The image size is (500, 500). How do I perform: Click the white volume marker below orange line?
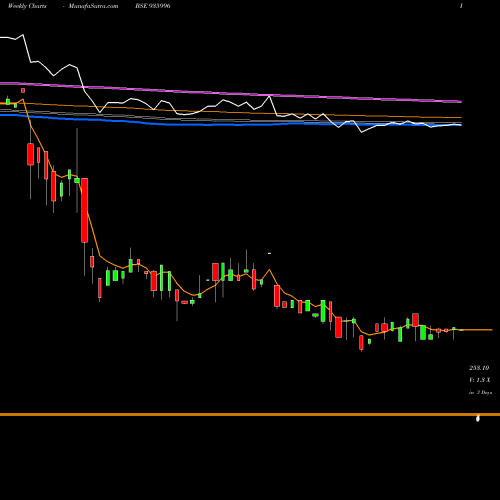click(x=478, y=418)
